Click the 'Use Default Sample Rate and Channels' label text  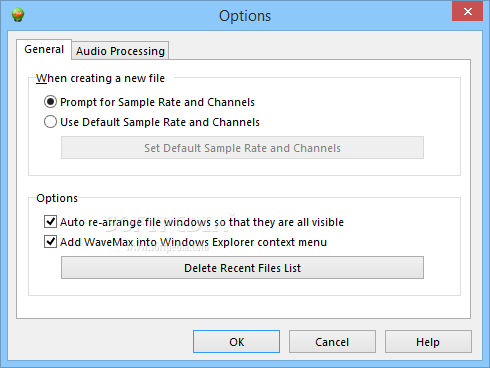[160, 122]
